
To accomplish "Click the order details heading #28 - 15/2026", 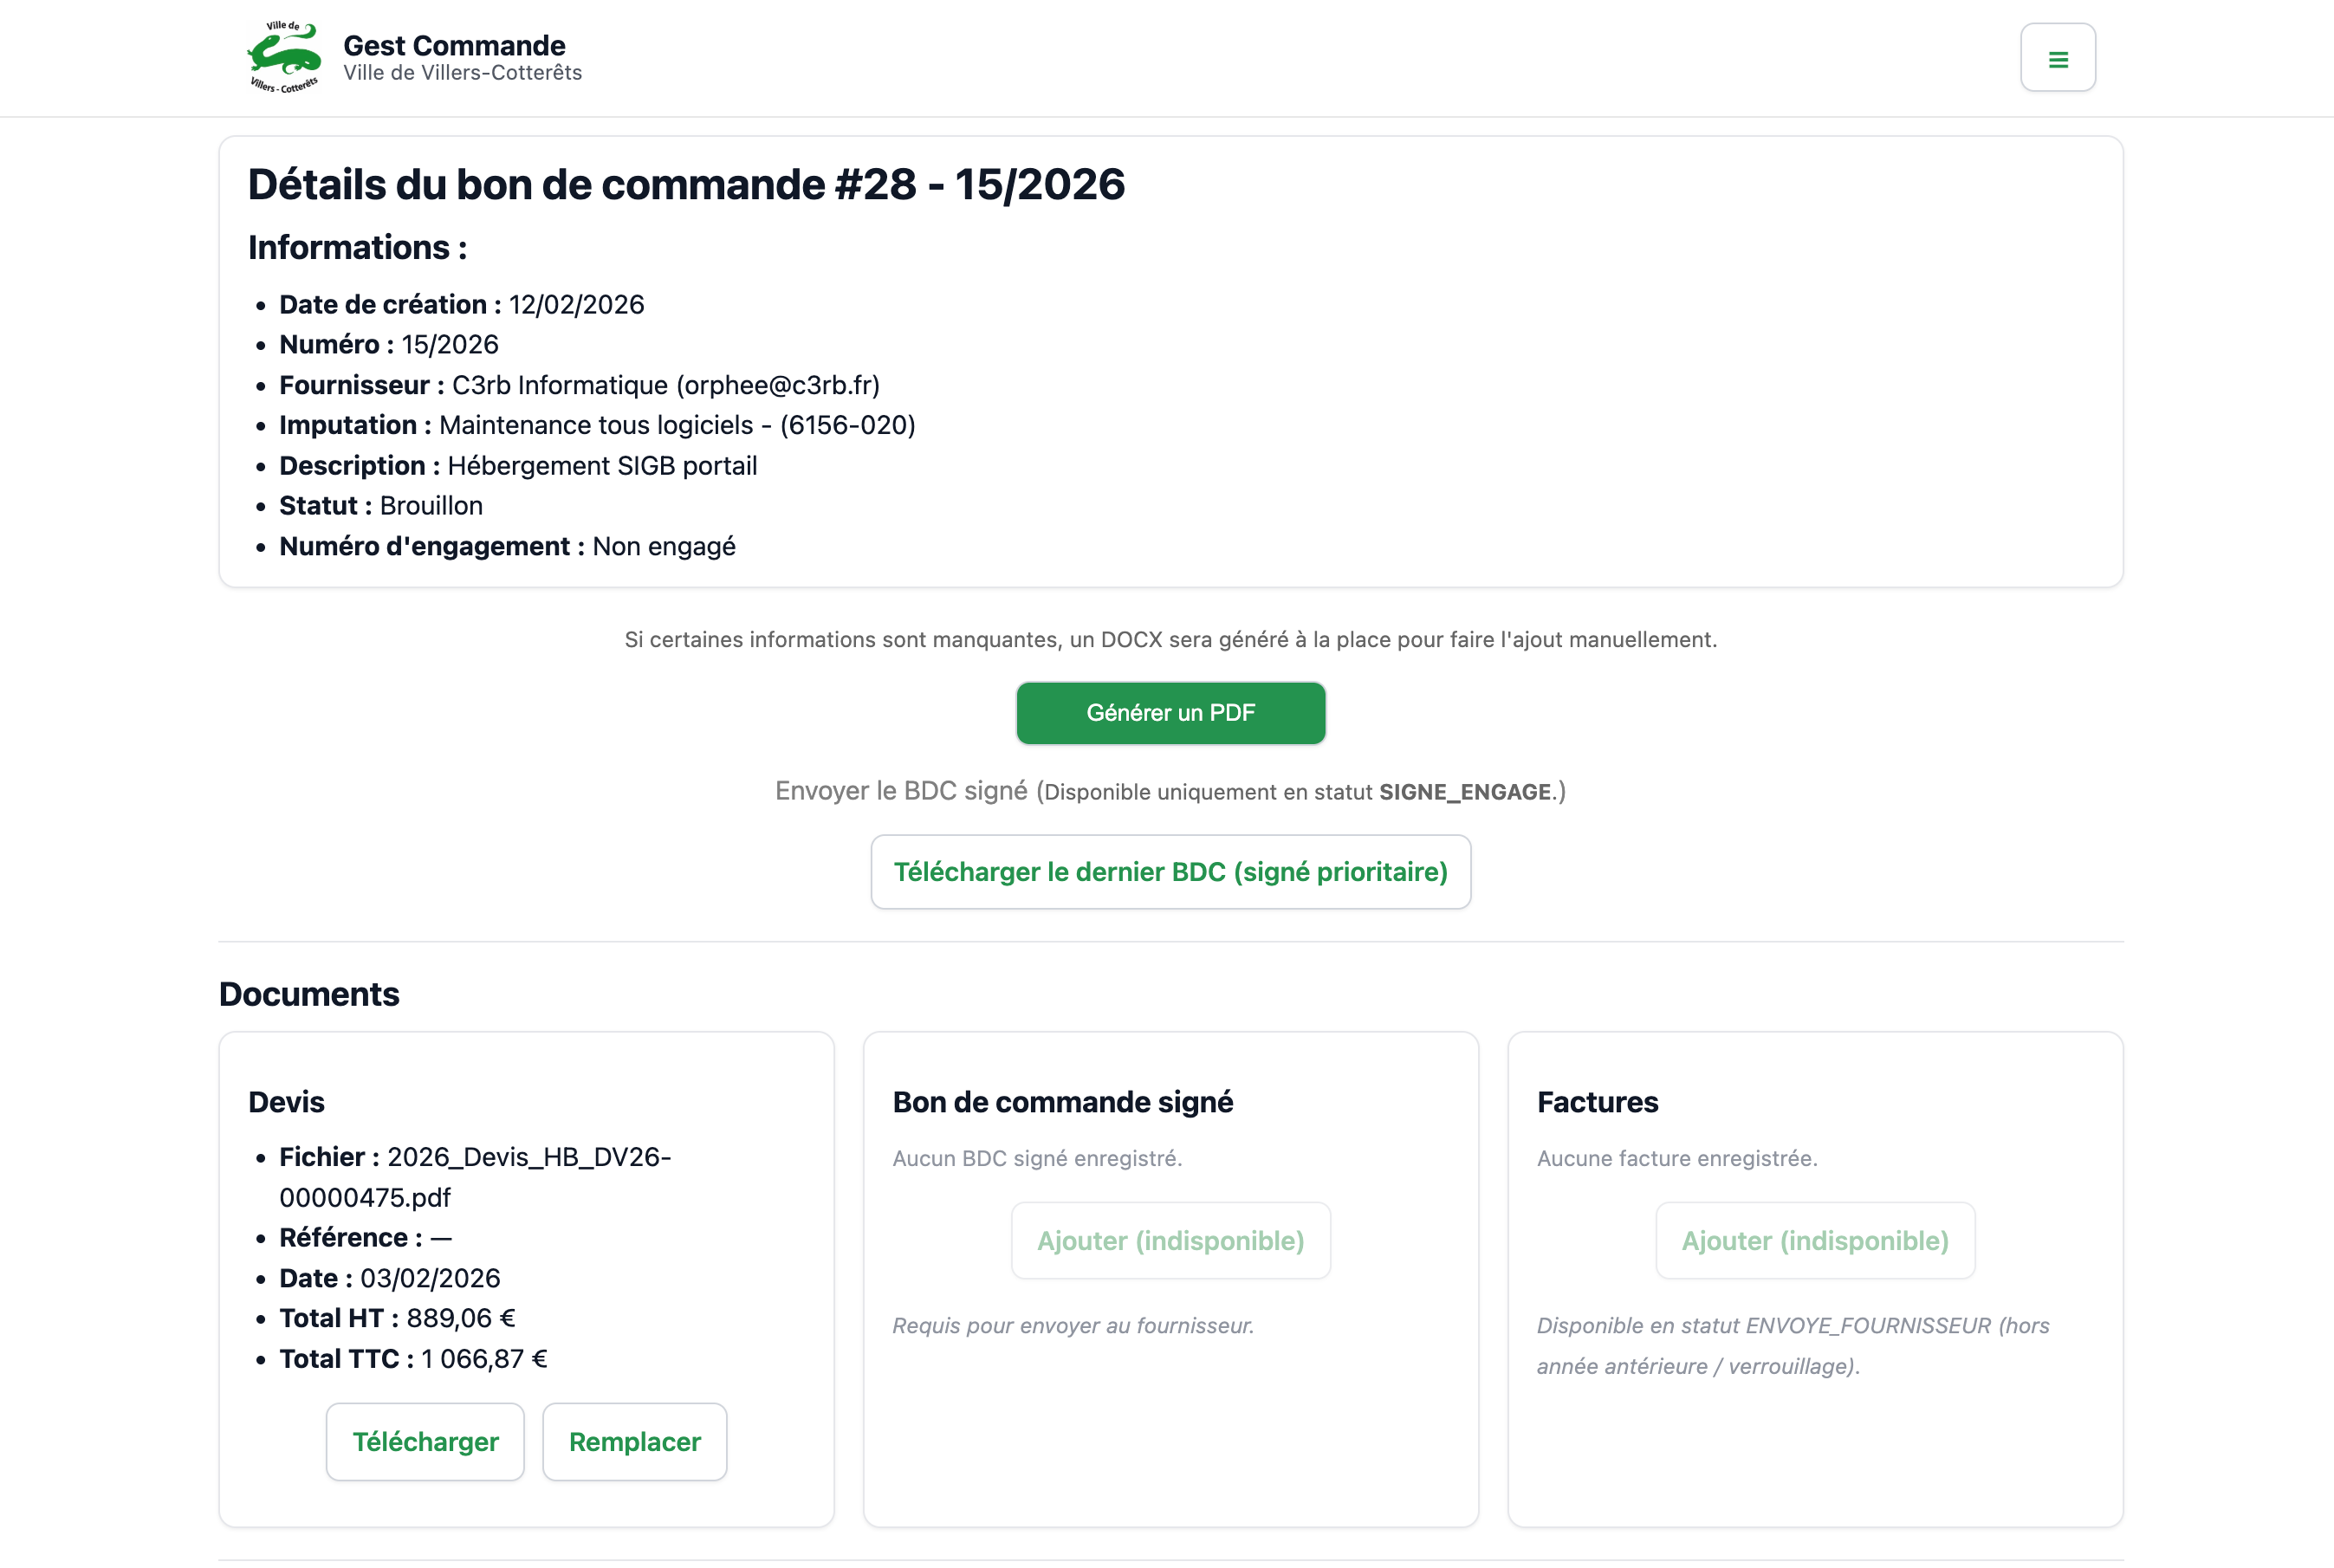I will (686, 185).
